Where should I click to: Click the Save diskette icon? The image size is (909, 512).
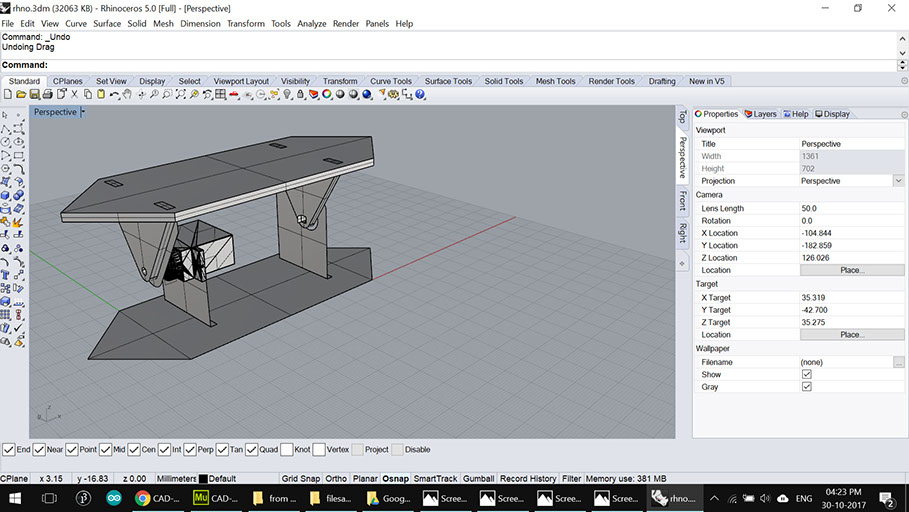pyautogui.click(x=34, y=94)
